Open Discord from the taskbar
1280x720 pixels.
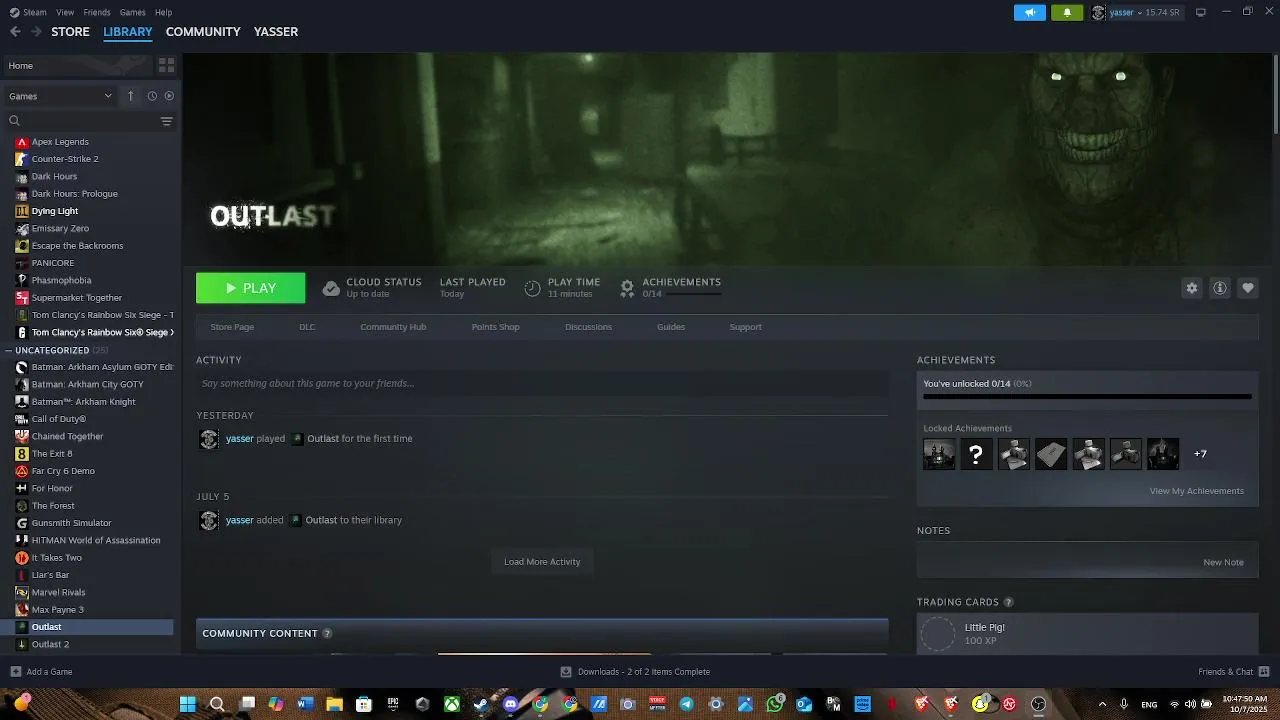pos(511,704)
